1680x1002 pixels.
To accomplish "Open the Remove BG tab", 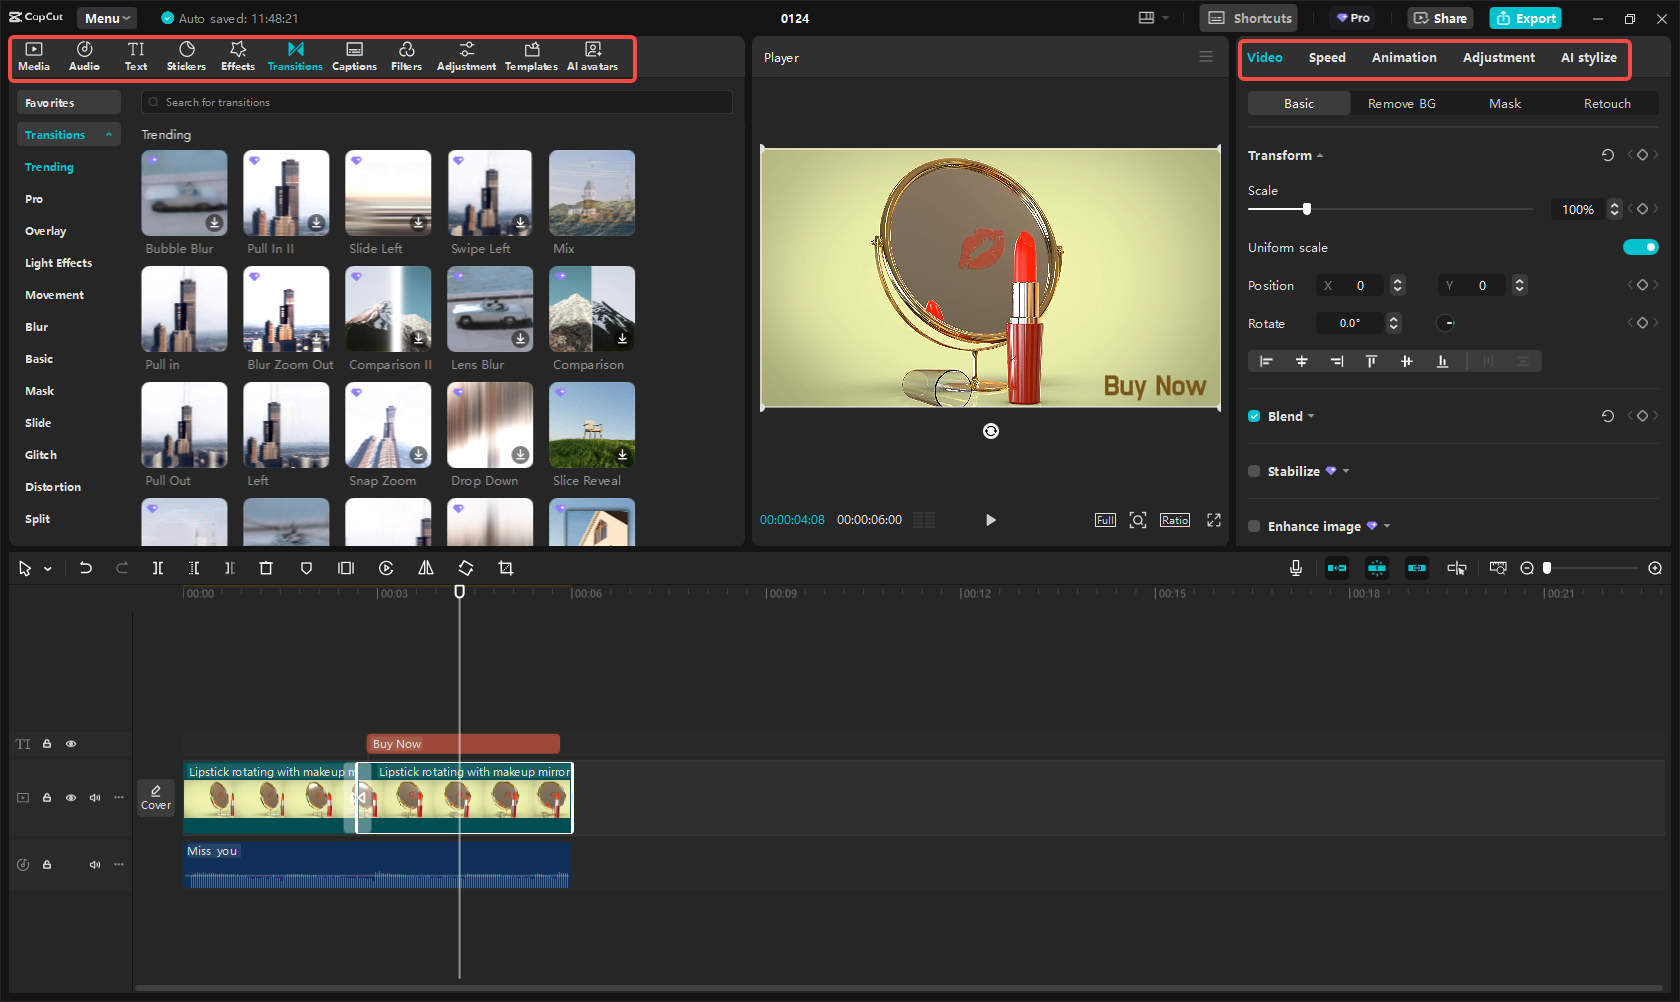I will [1401, 103].
